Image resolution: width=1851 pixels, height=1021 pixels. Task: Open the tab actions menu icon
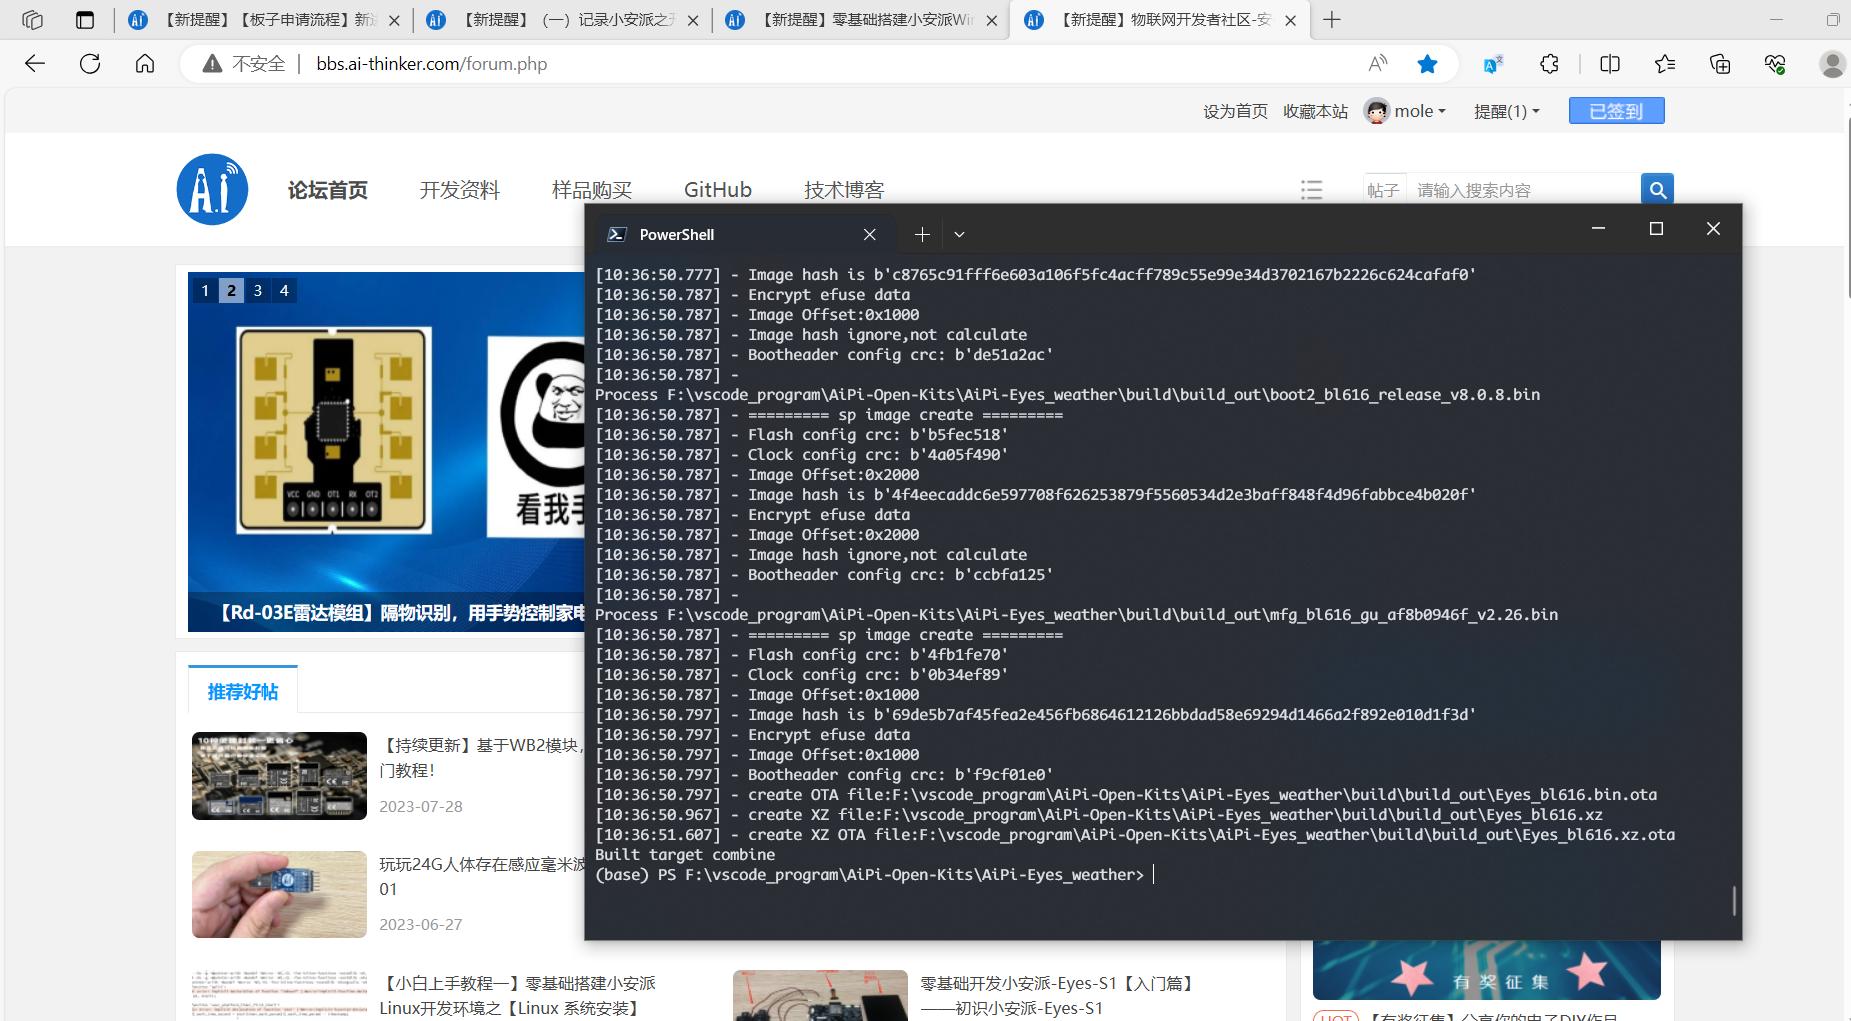tap(85, 20)
